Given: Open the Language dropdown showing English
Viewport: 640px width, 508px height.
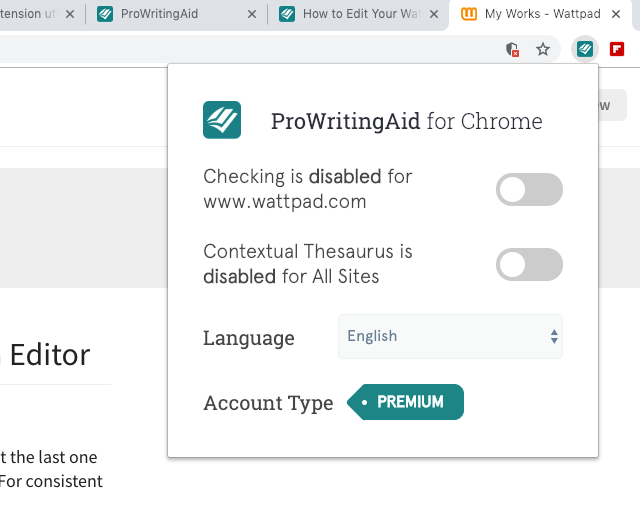Looking at the screenshot, I should (x=450, y=336).
